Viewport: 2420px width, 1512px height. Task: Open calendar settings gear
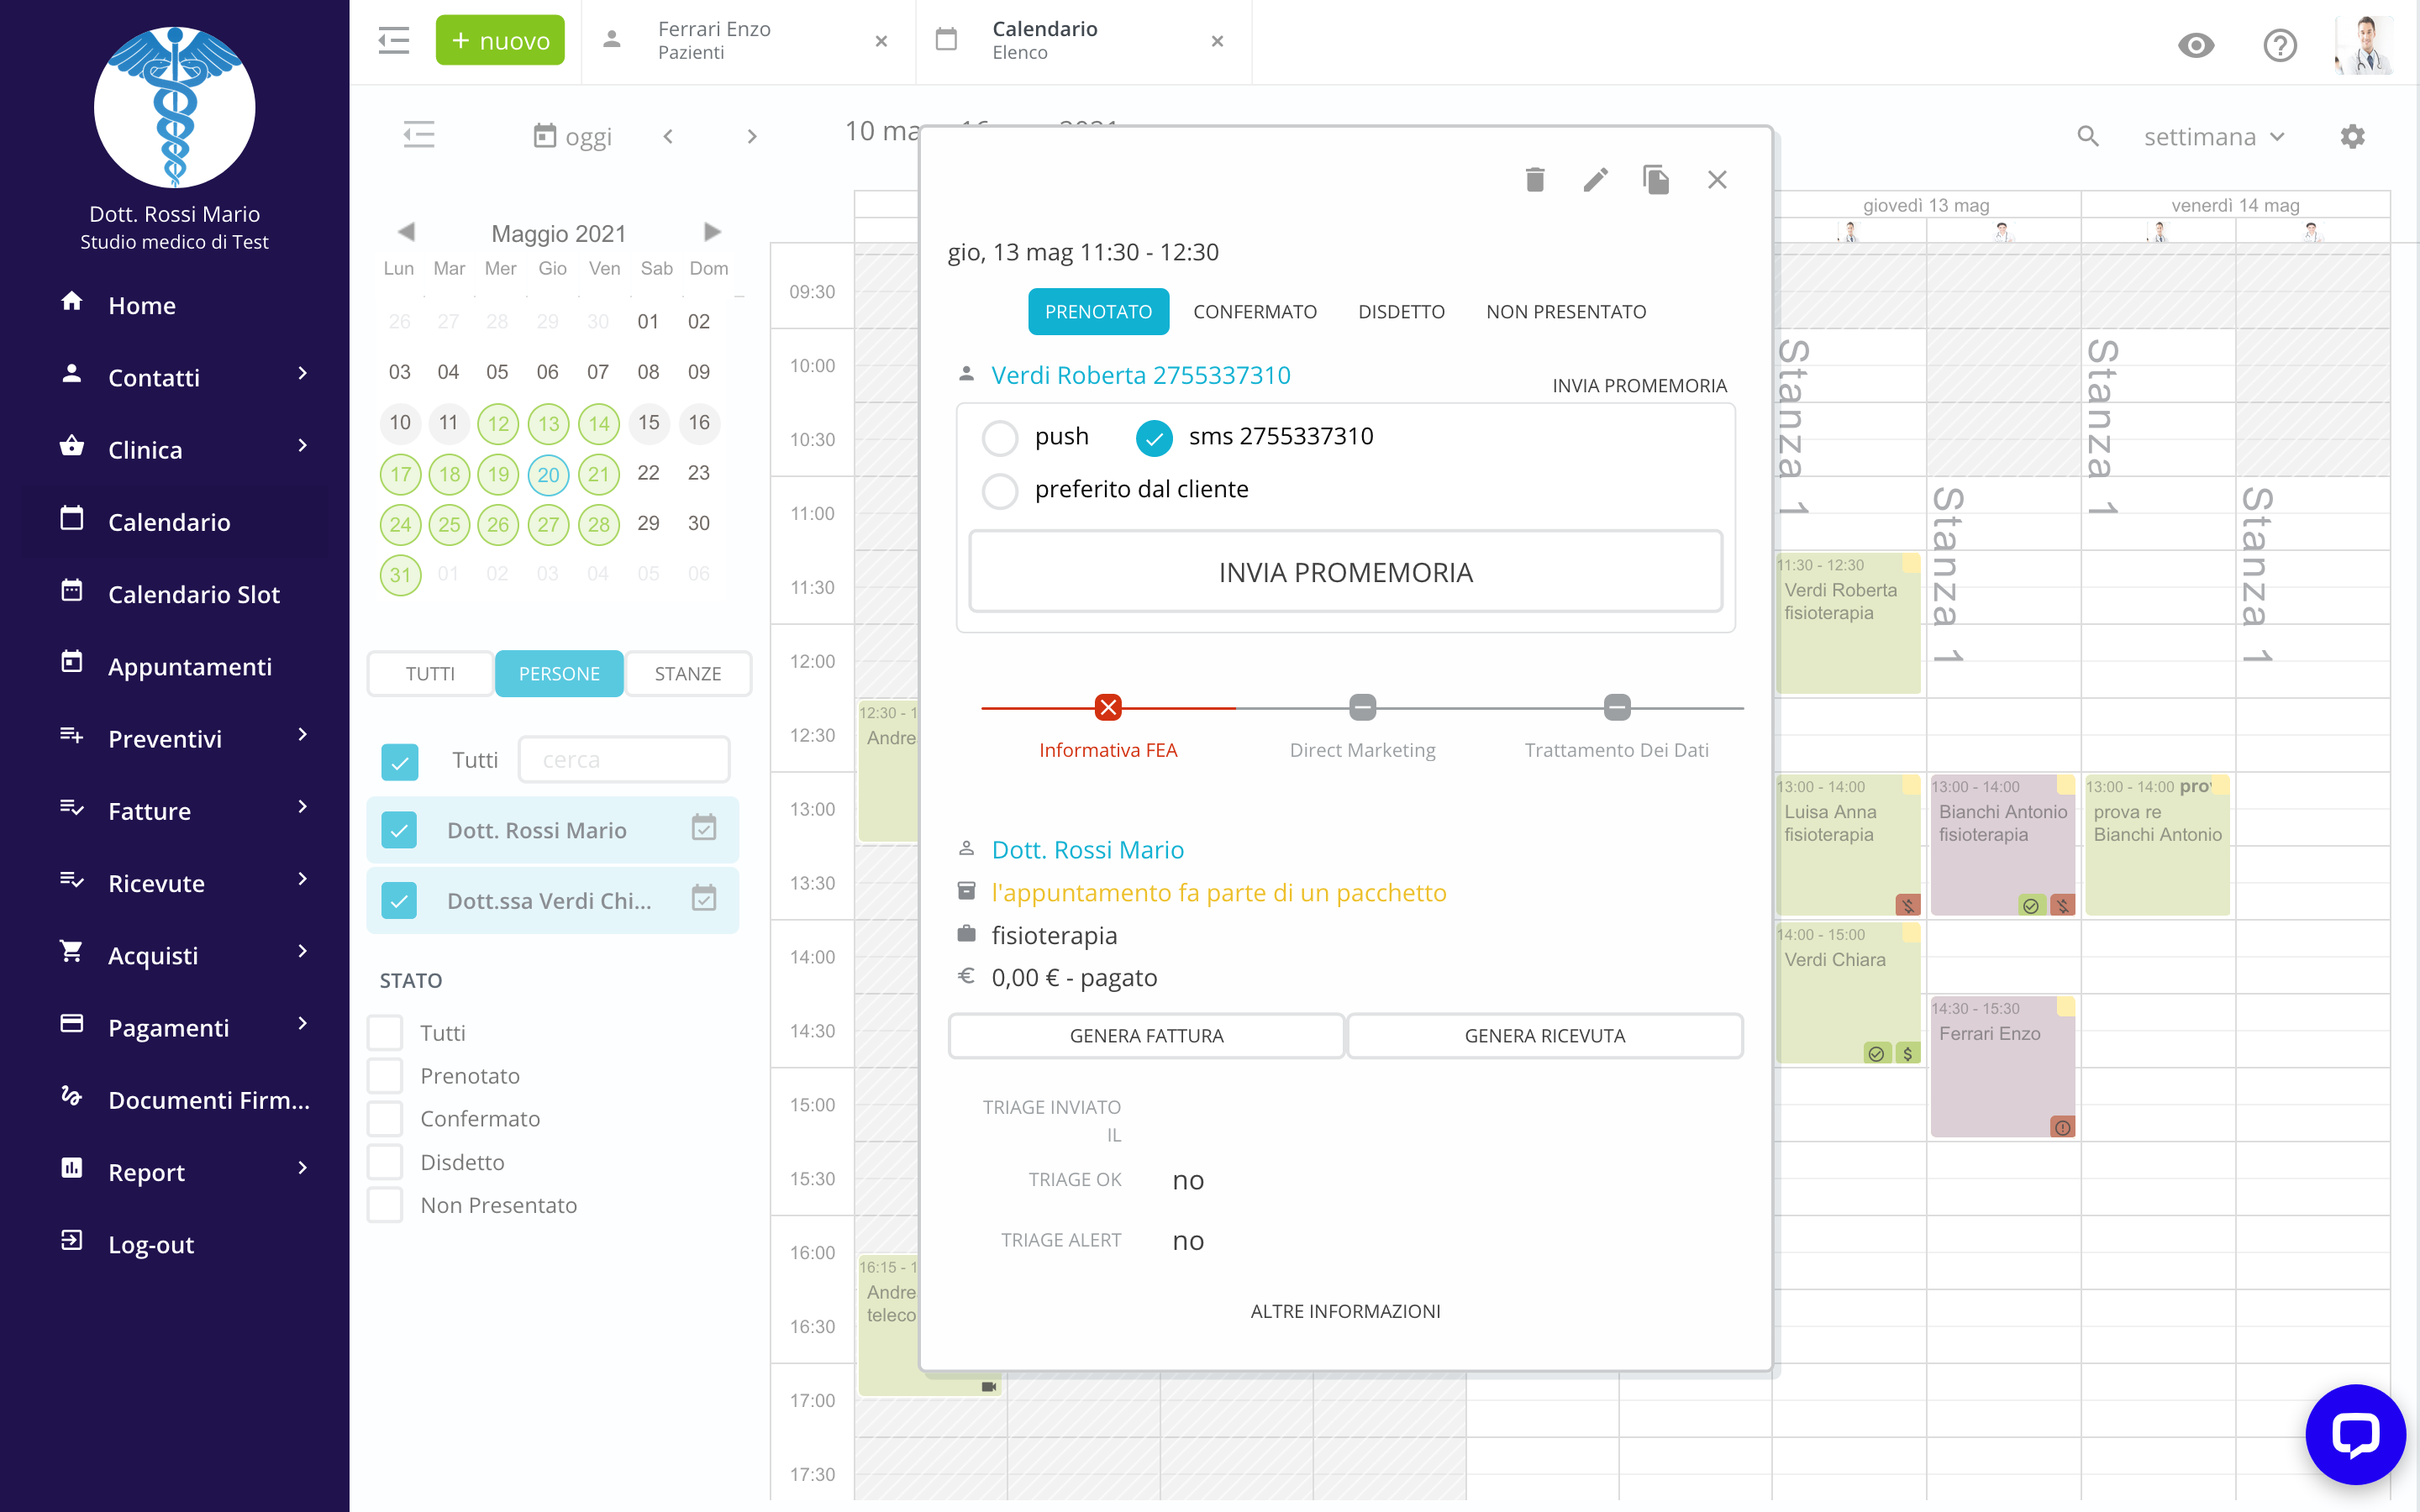pos(2352,137)
